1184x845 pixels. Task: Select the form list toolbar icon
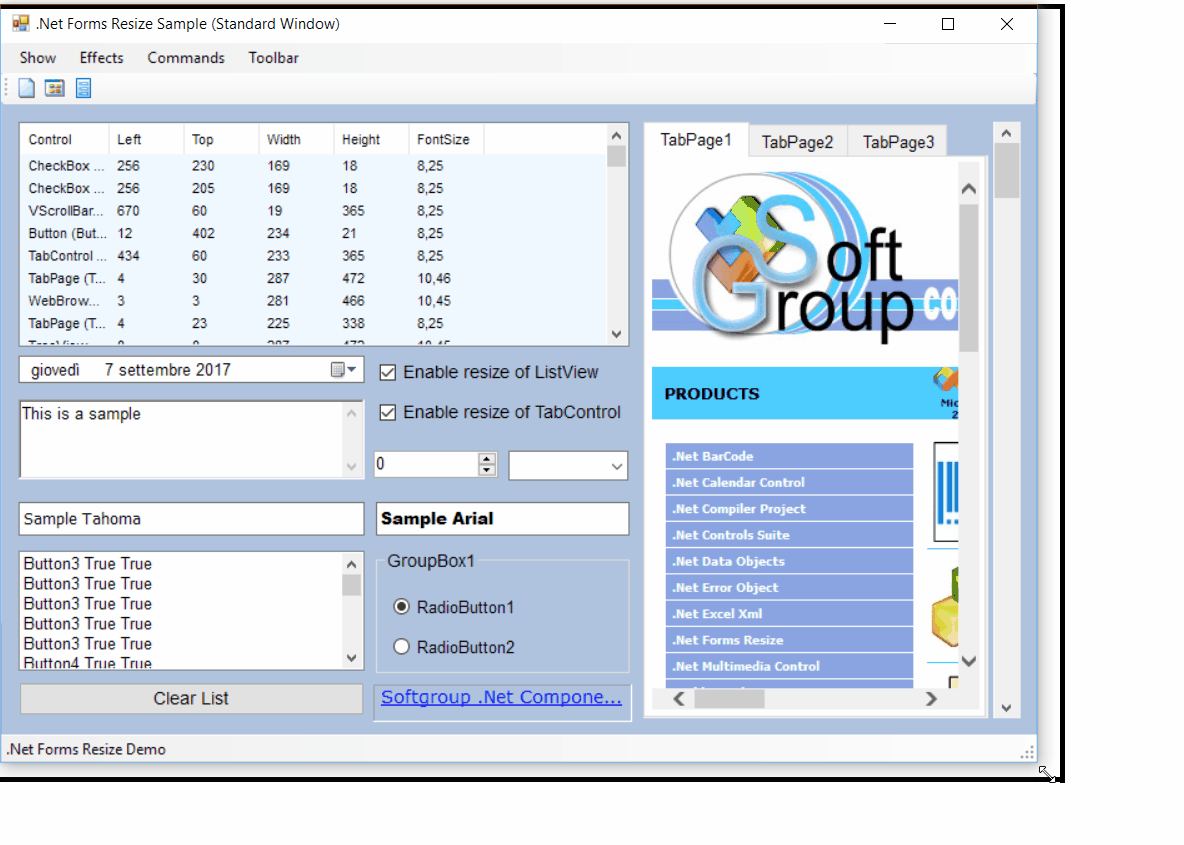(x=83, y=88)
